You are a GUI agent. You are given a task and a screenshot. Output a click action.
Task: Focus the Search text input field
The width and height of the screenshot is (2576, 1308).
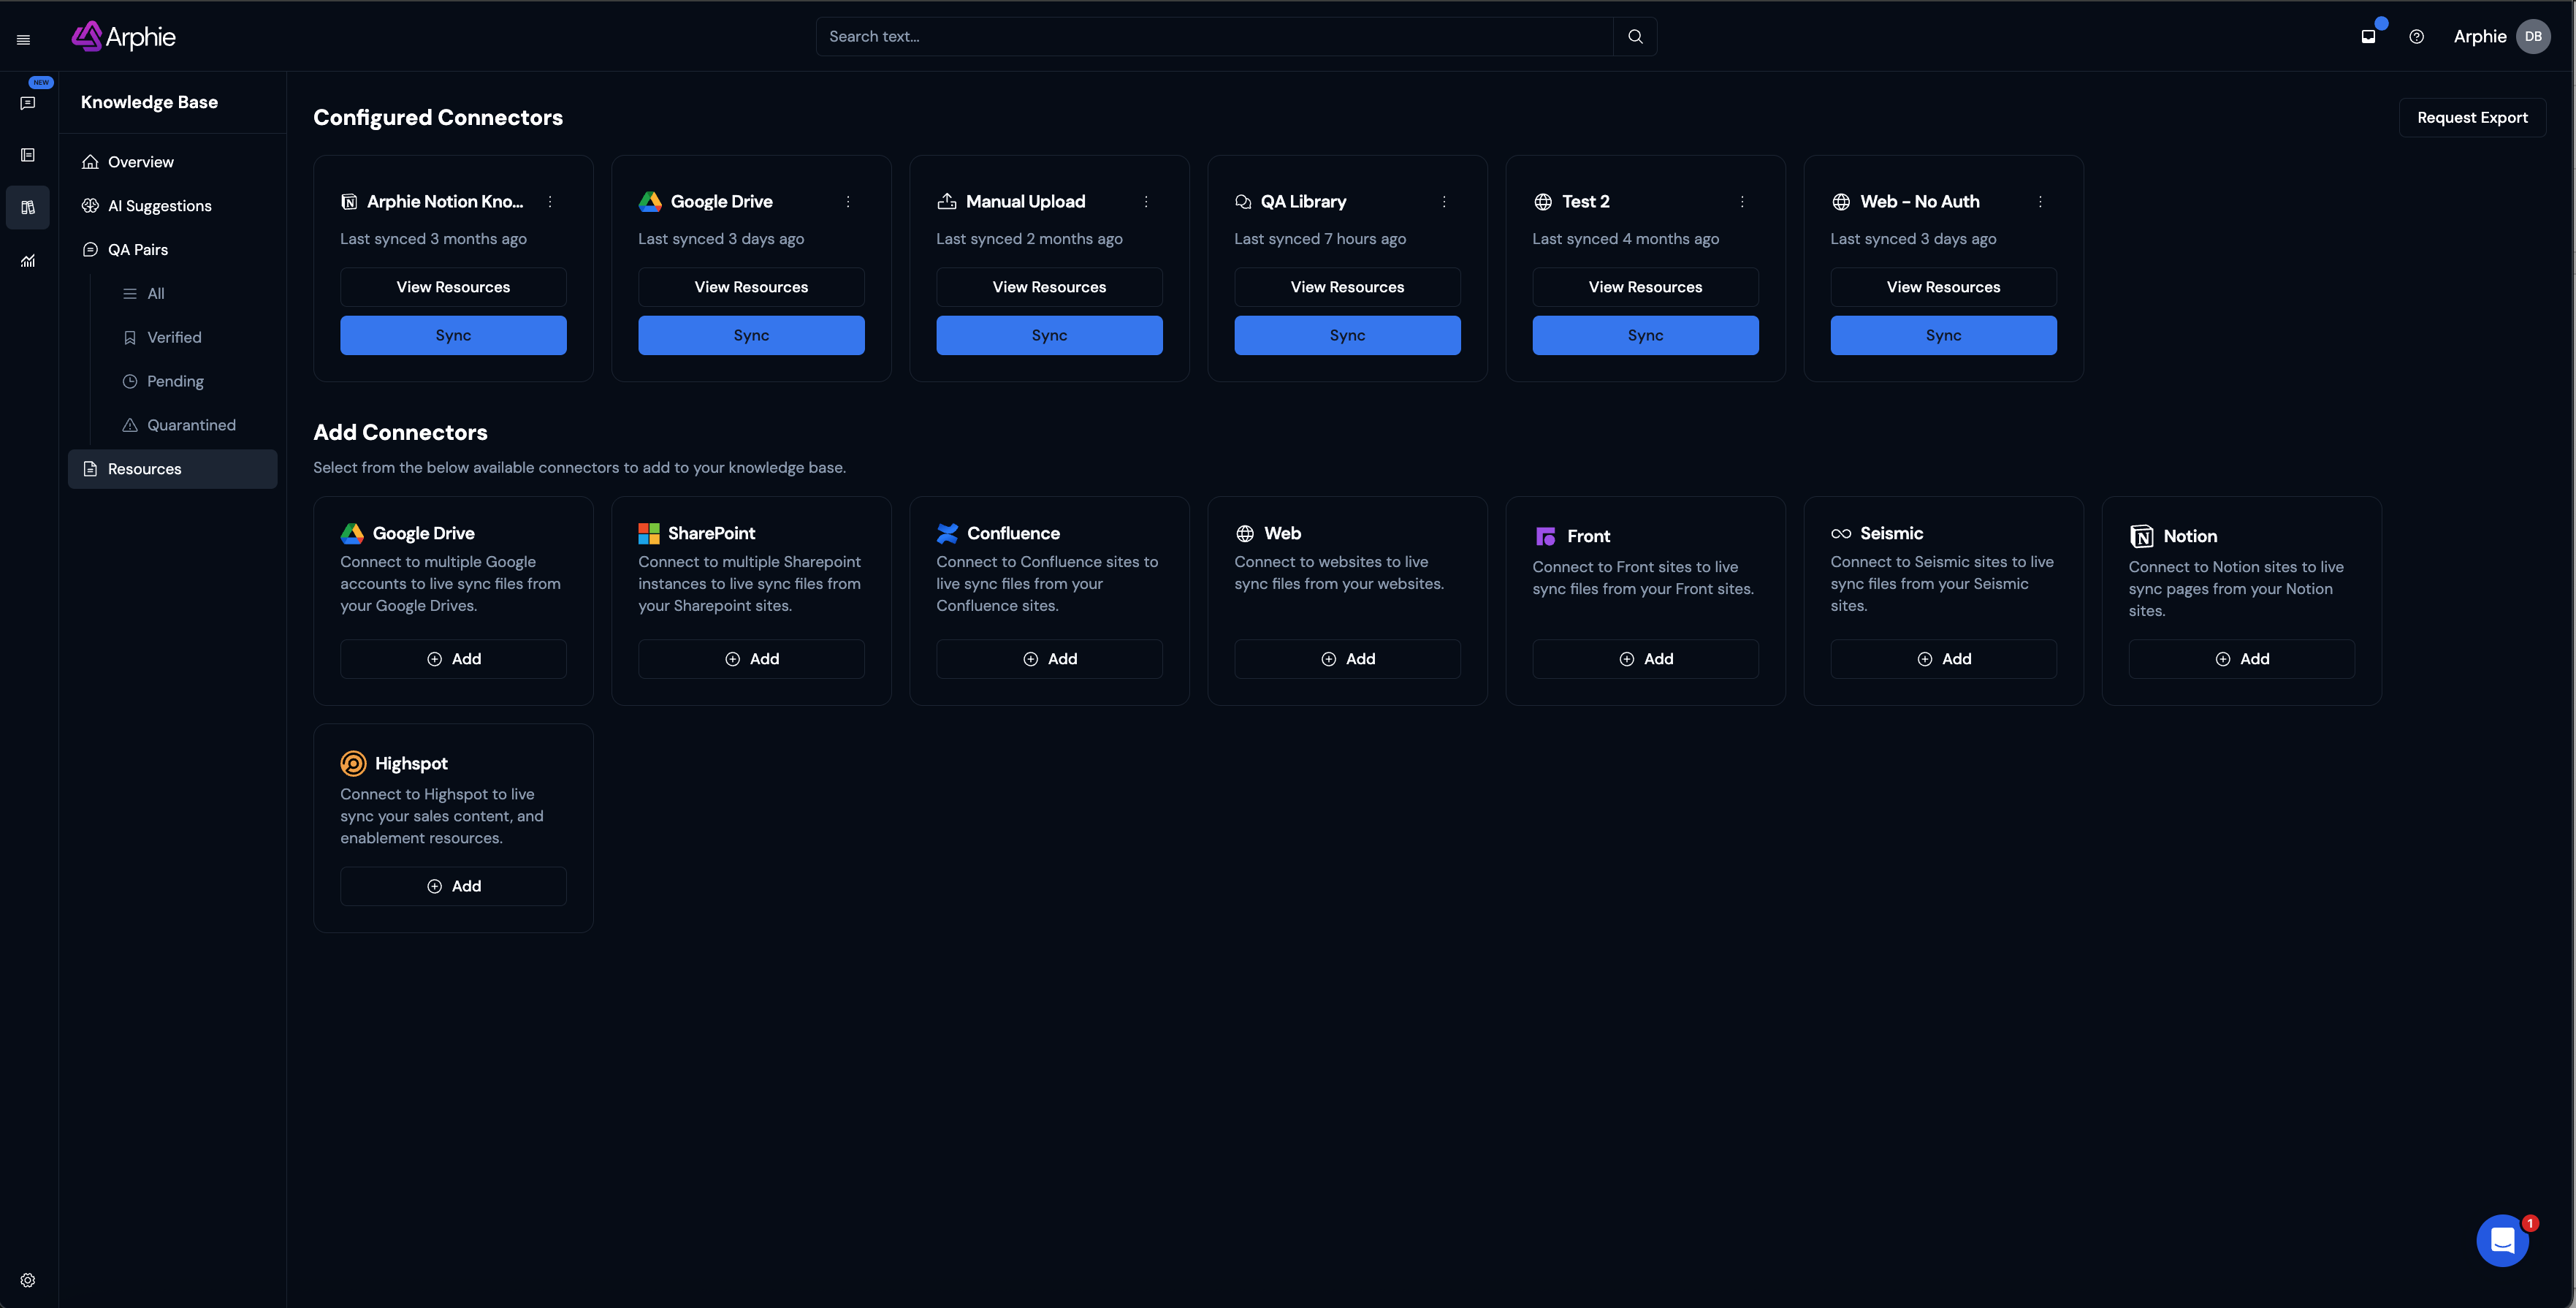point(1214,37)
